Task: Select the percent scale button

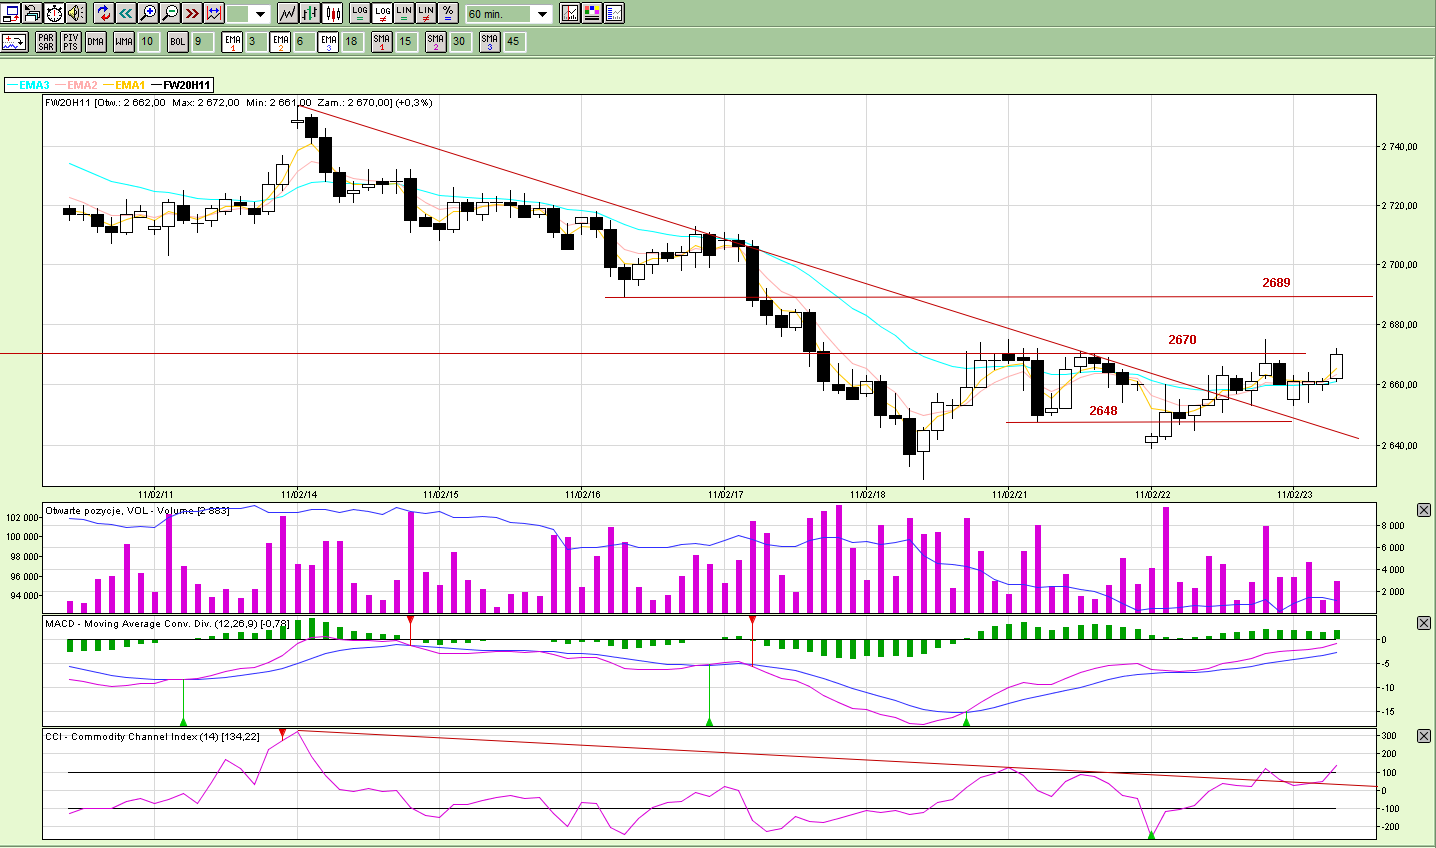Action: pos(448,13)
